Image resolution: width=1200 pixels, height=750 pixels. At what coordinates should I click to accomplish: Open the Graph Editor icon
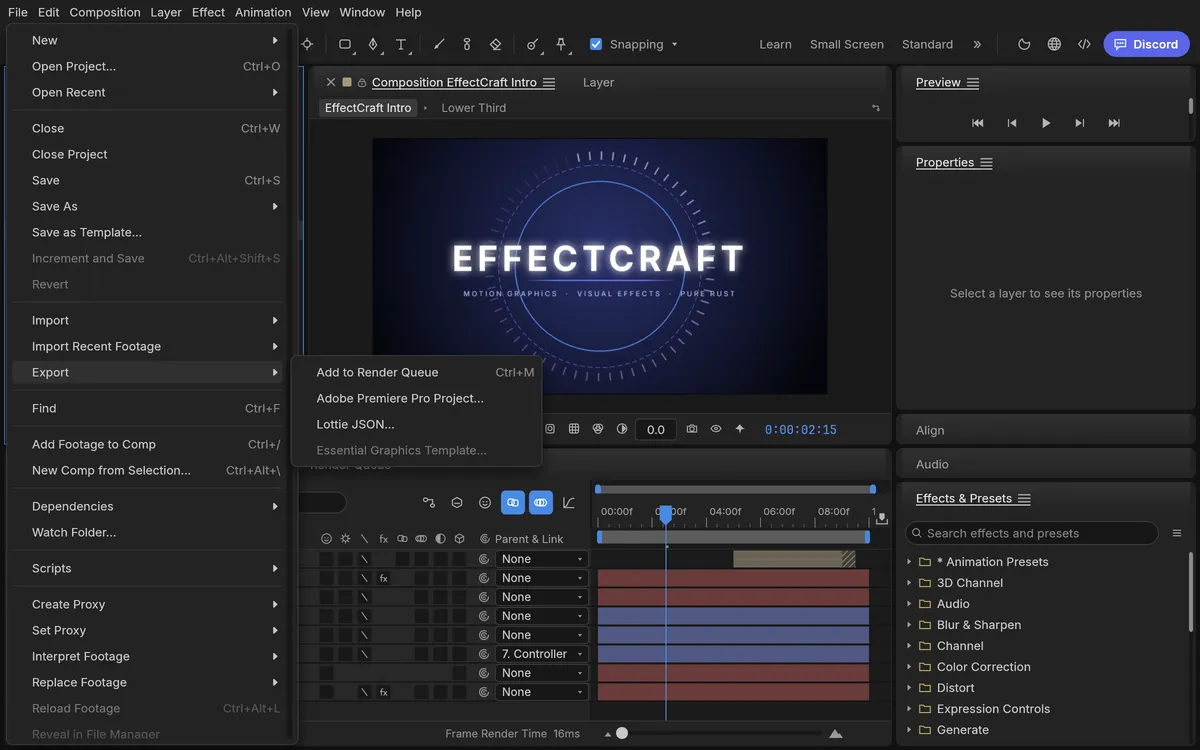coord(569,502)
